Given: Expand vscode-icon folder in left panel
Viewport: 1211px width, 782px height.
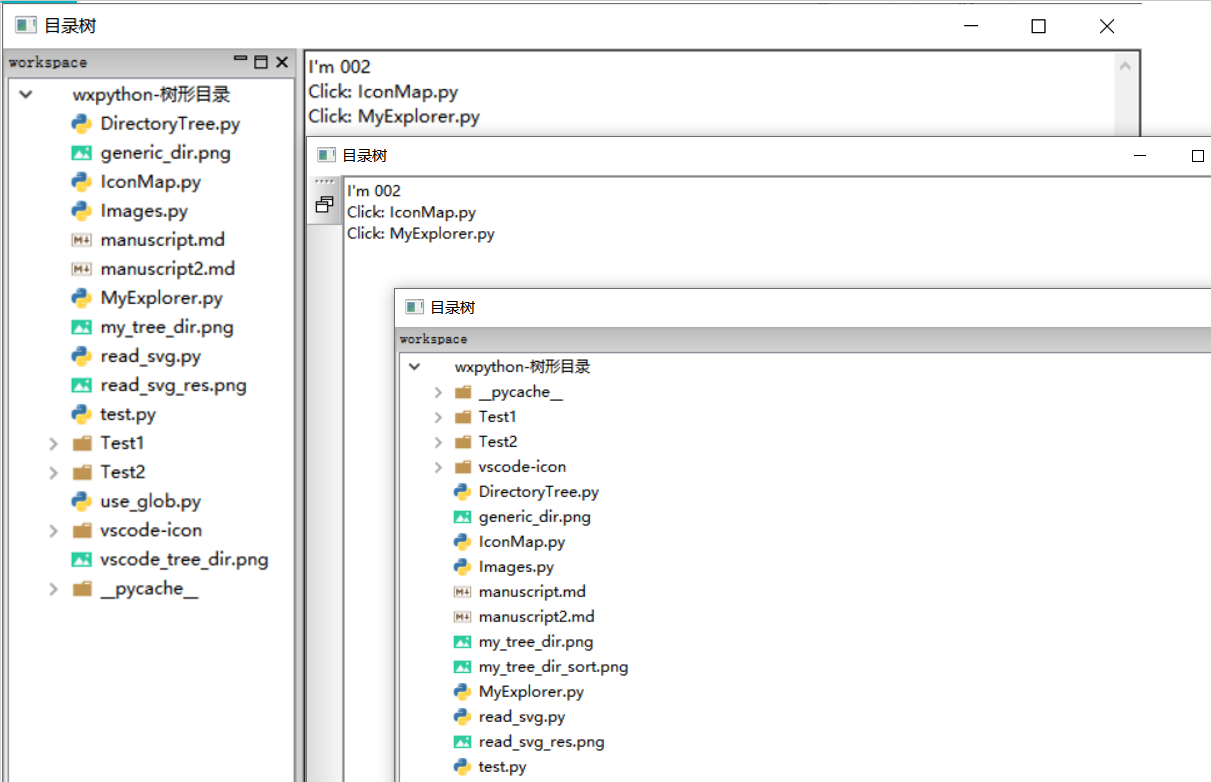Looking at the screenshot, I should click(54, 530).
